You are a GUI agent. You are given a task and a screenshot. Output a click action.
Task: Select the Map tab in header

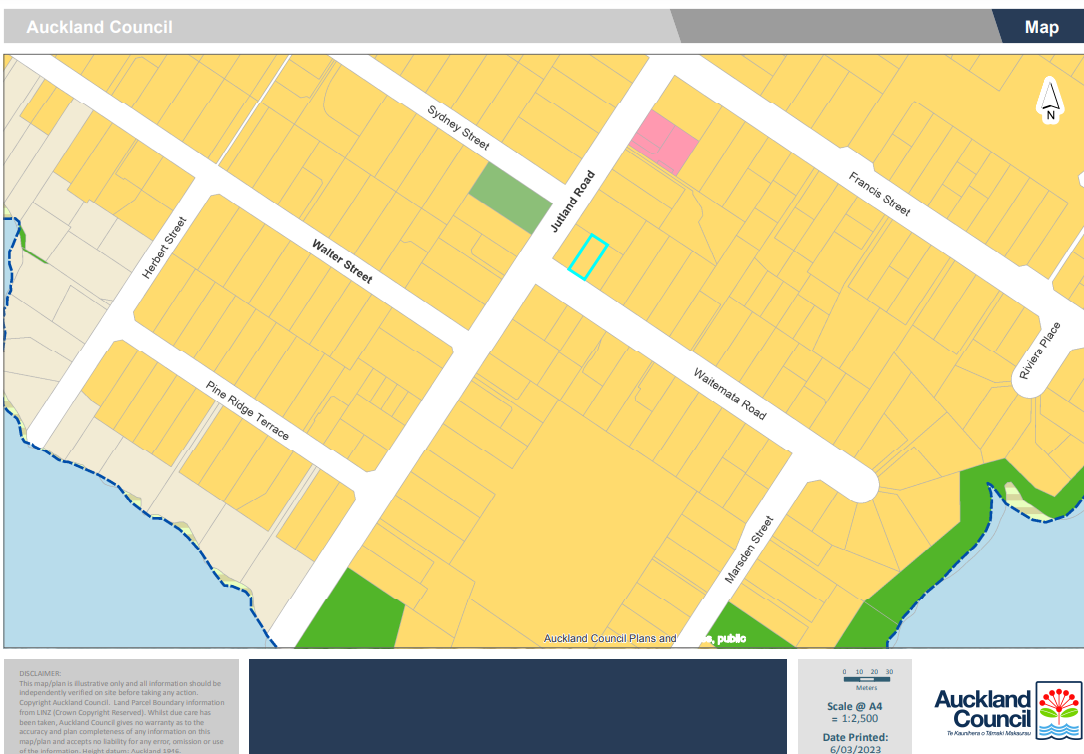point(1041,27)
